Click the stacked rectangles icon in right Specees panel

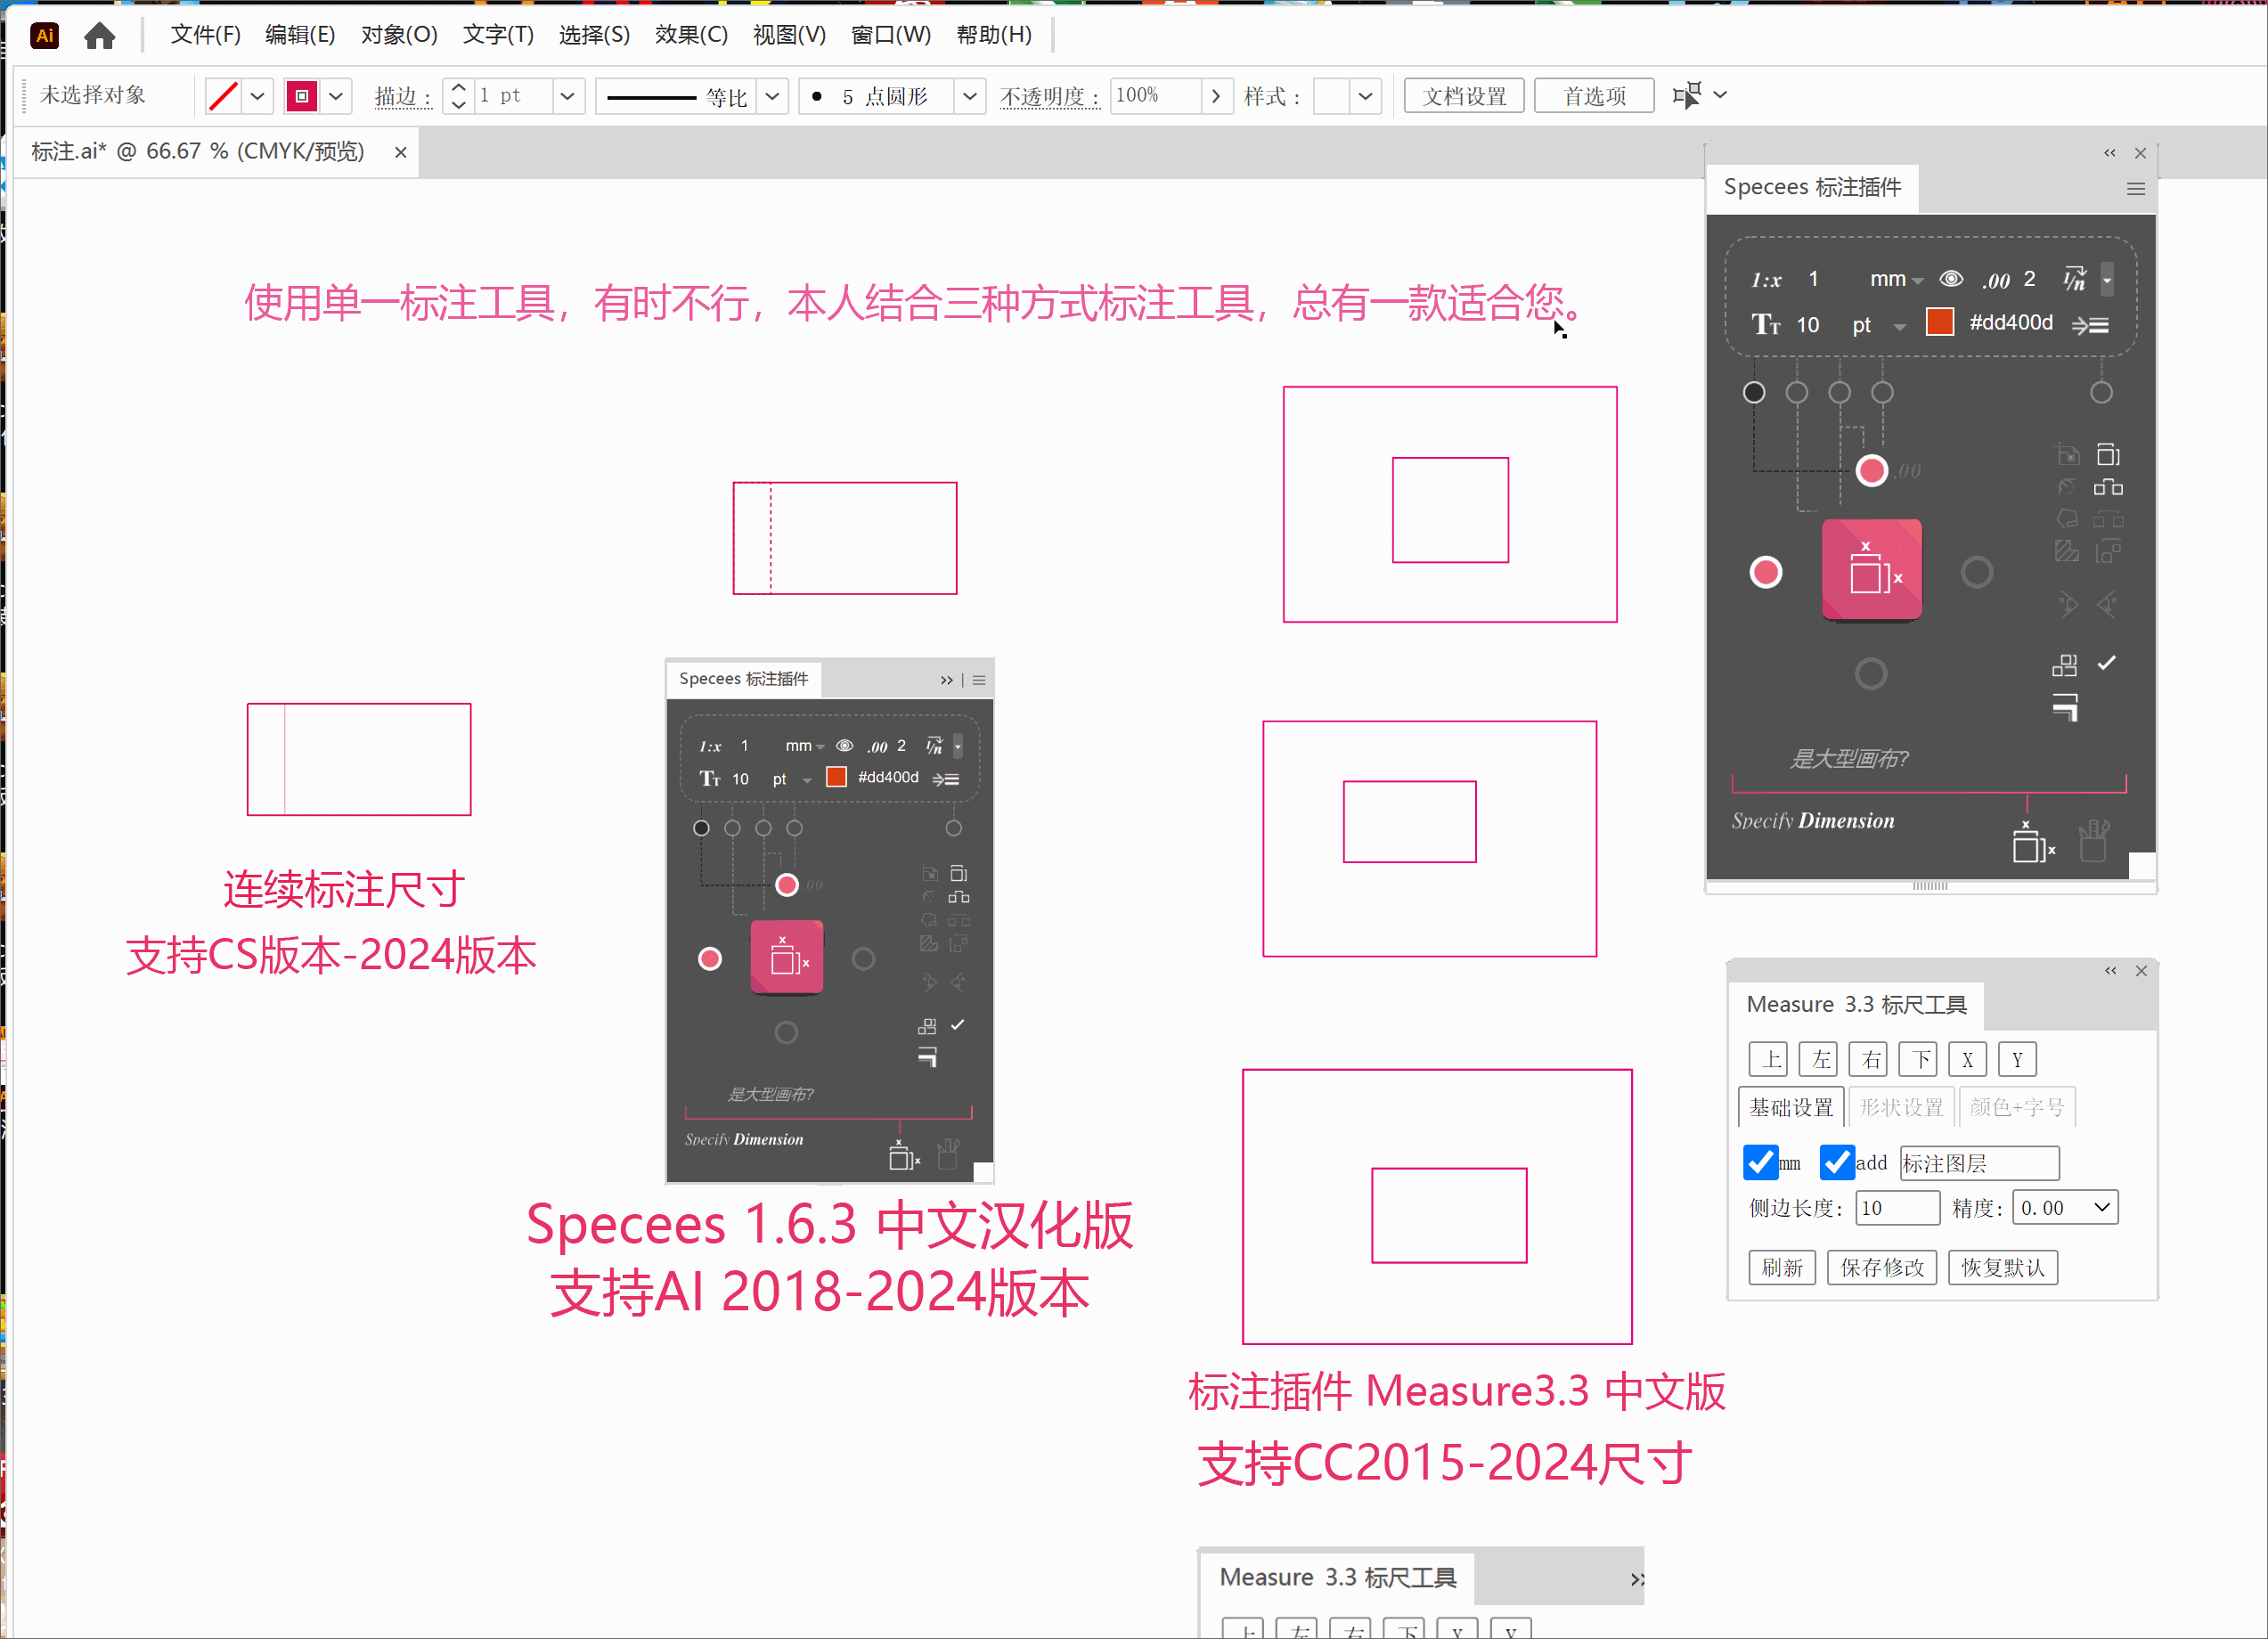pyautogui.click(x=2108, y=455)
